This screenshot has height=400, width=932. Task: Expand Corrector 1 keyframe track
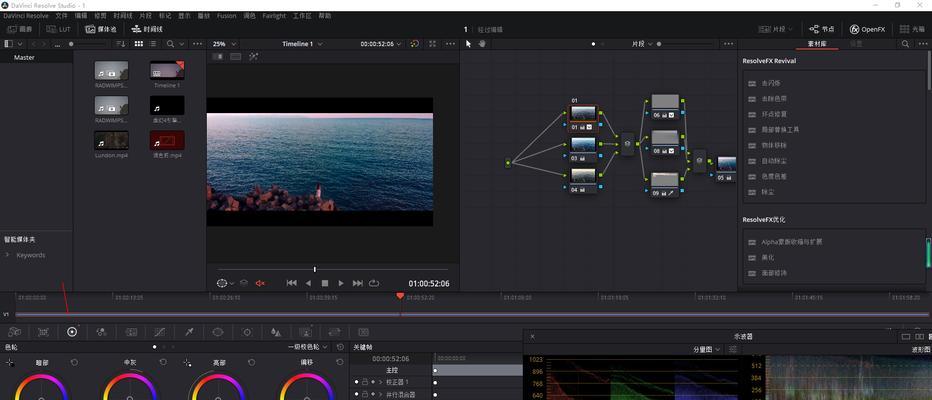click(380, 382)
